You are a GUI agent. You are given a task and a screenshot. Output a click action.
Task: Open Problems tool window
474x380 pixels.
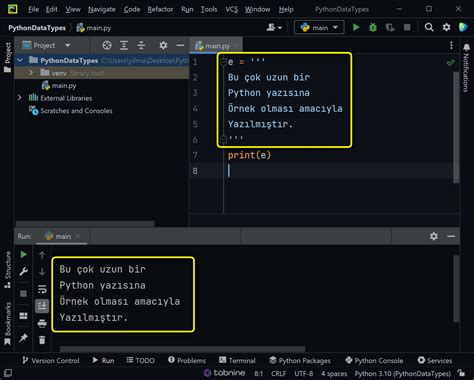coord(187,360)
